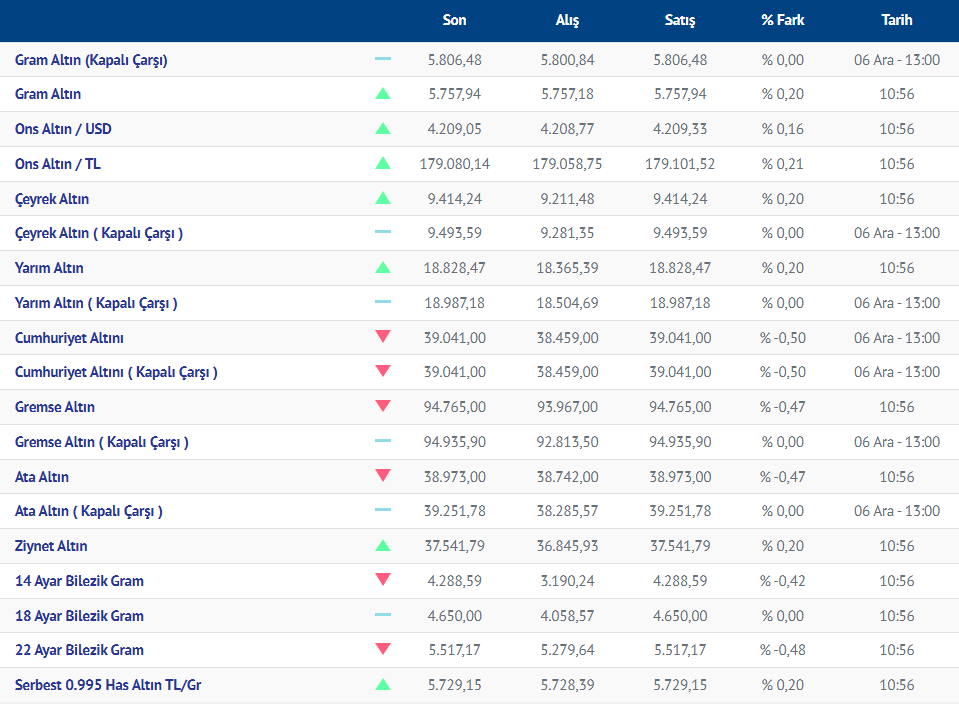Click the red down arrow beside Cumhuriyet Altını
The height and width of the screenshot is (704, 959).
[383, 337]
